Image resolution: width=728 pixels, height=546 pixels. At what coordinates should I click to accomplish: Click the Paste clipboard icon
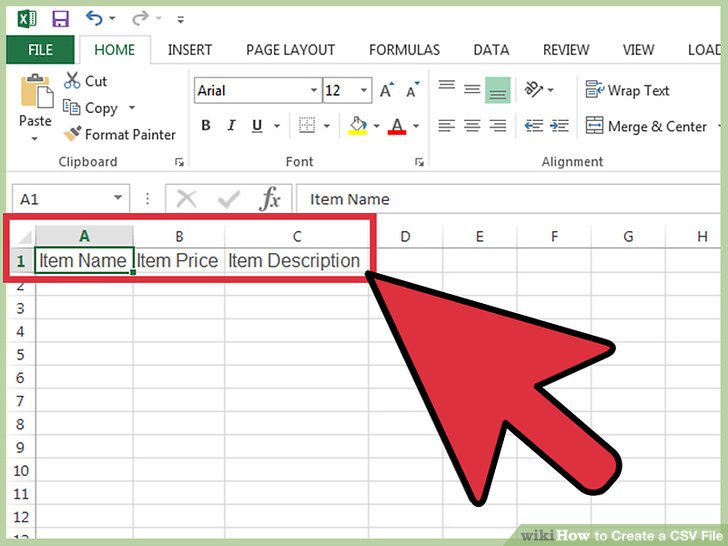[37, 91]
